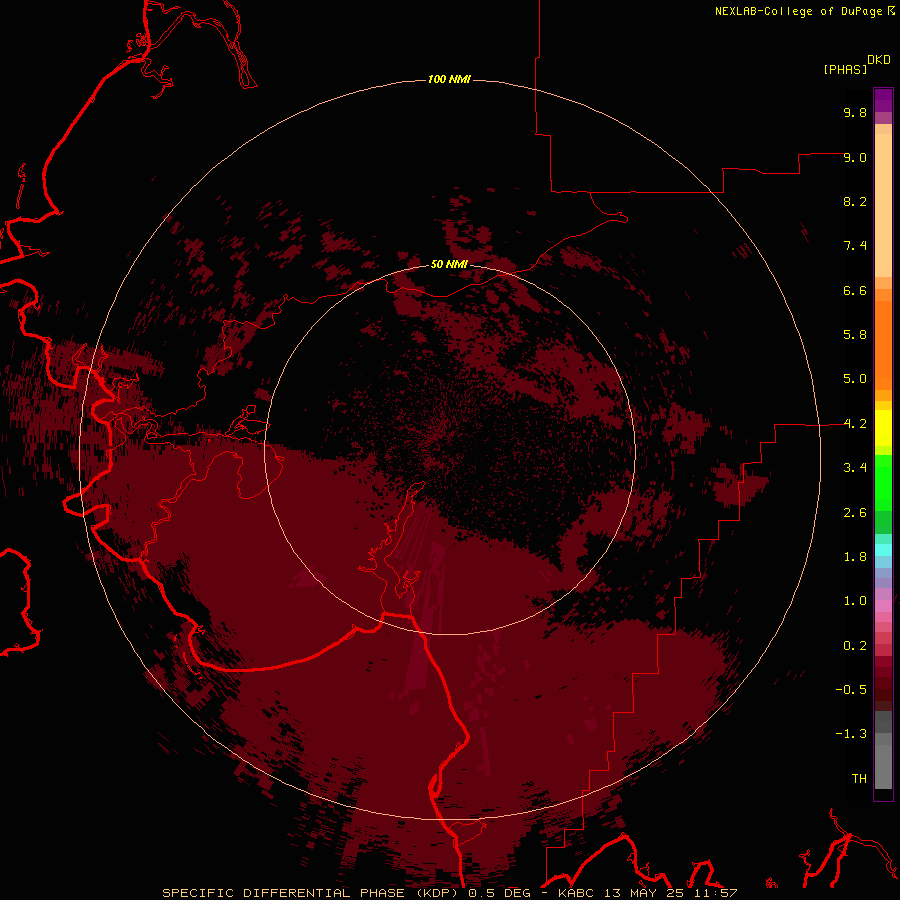The image size is (900, 900).
Task: Click the 11:57 timestamp
Action: (715, 893)
